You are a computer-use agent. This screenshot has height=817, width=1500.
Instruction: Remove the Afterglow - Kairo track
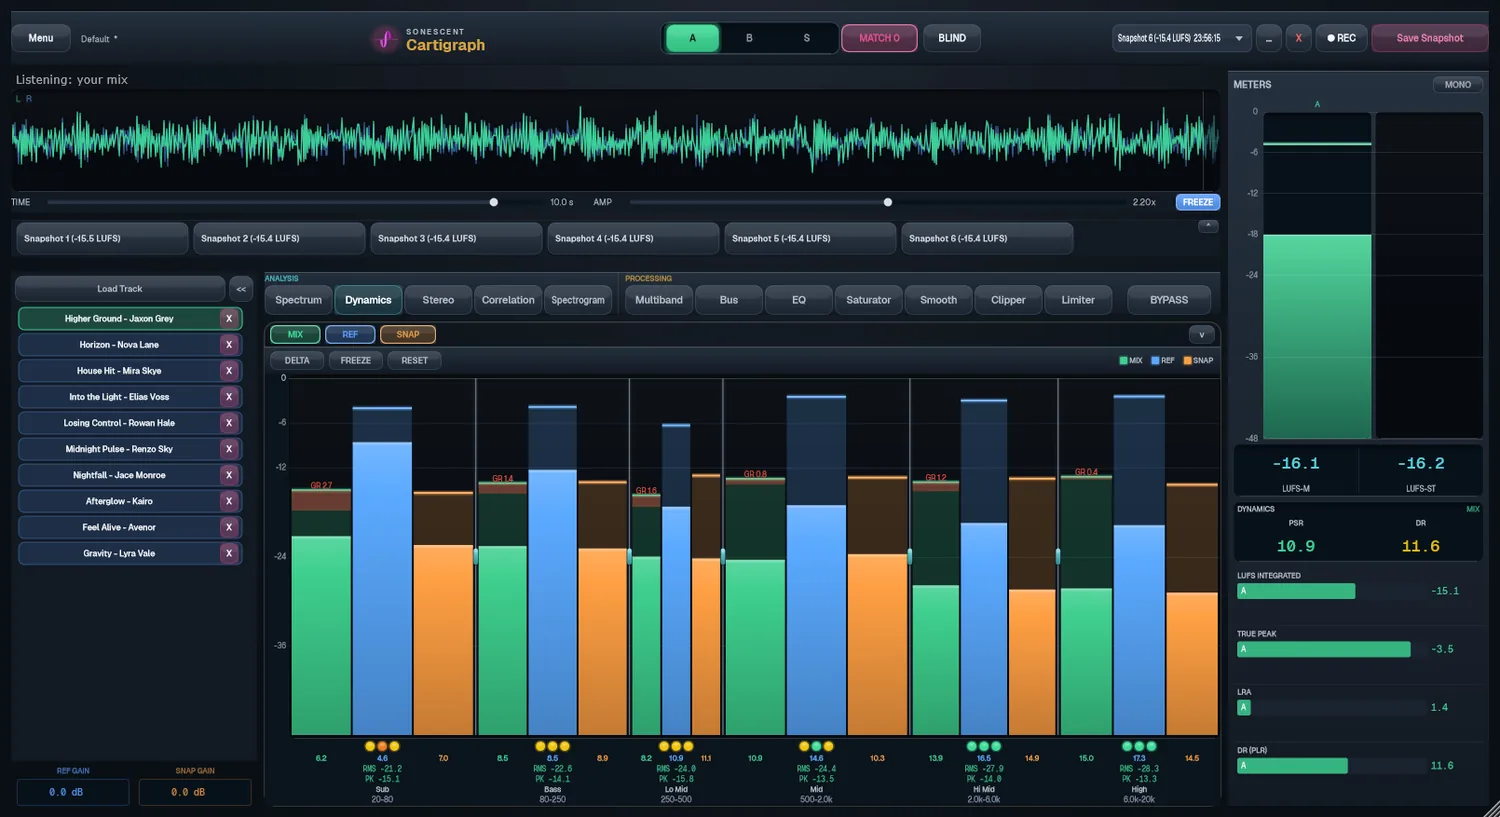click(229, 501)
